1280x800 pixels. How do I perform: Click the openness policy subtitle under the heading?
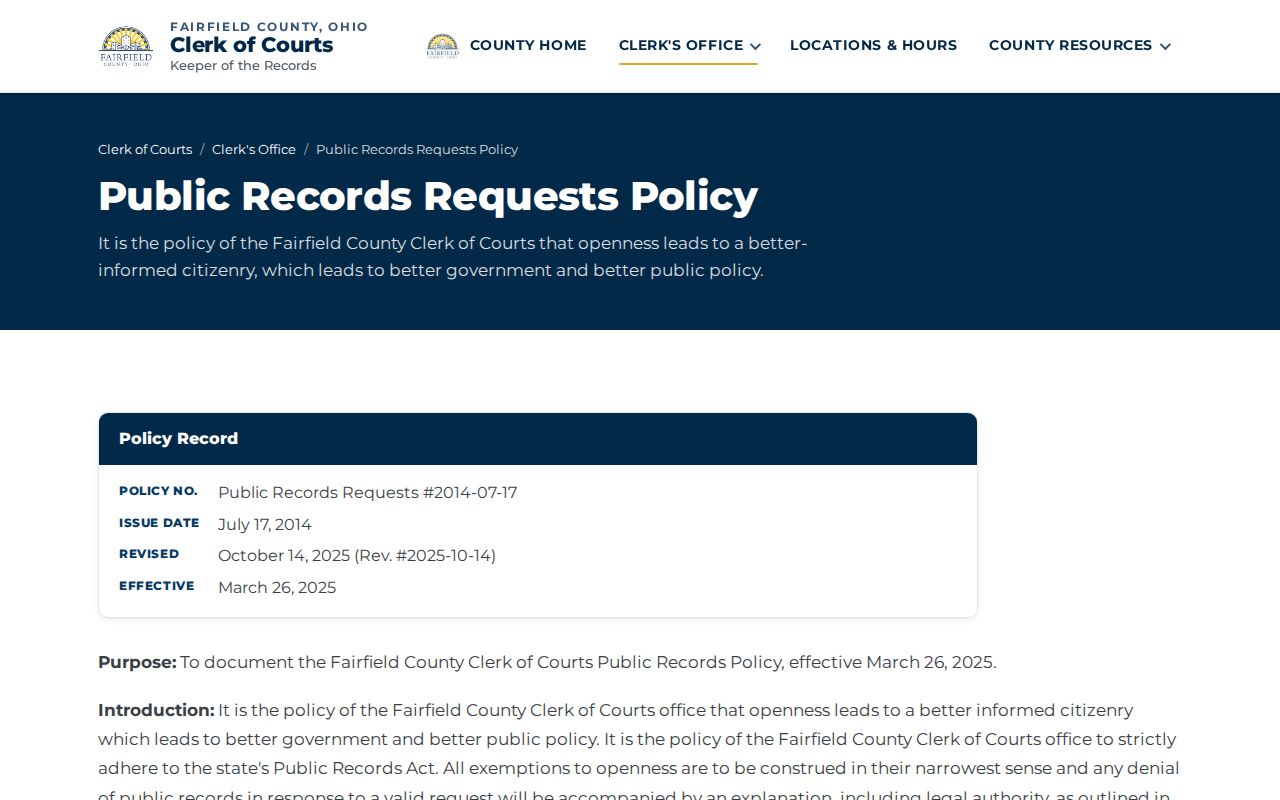tap(452, 257)
